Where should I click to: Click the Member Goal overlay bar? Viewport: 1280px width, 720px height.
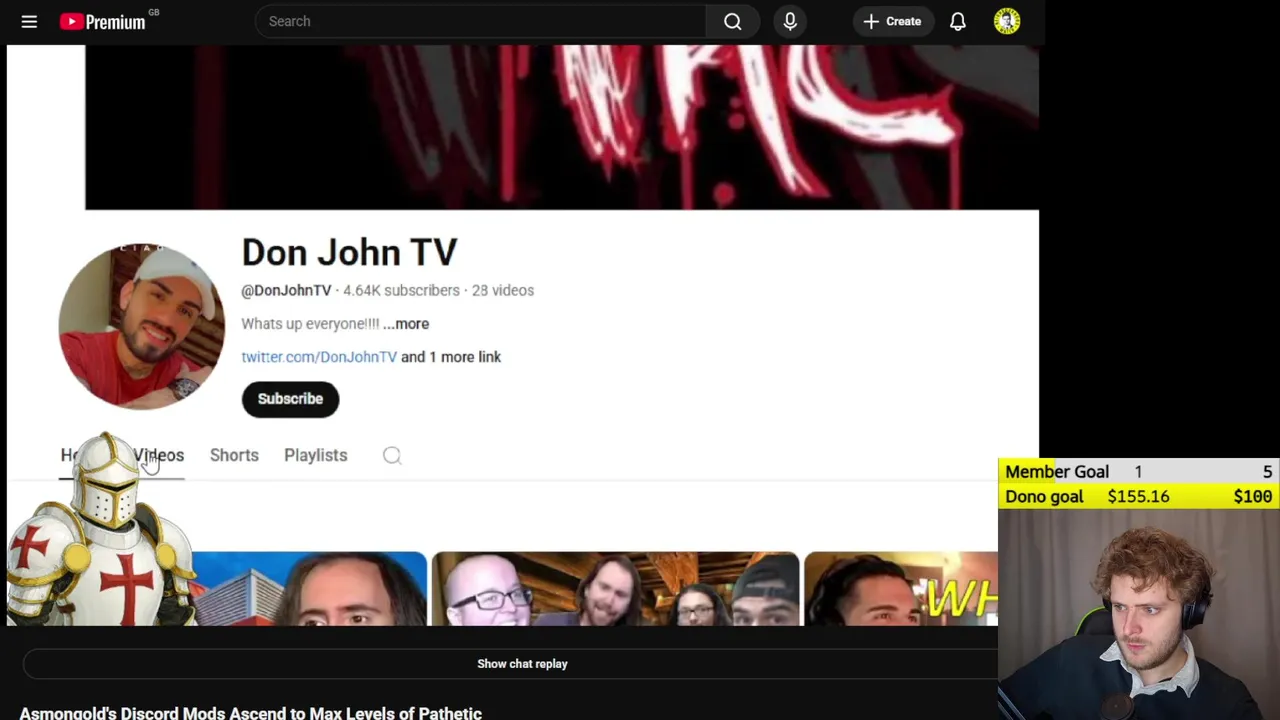pyautogui.click(x=1139, y=472)
